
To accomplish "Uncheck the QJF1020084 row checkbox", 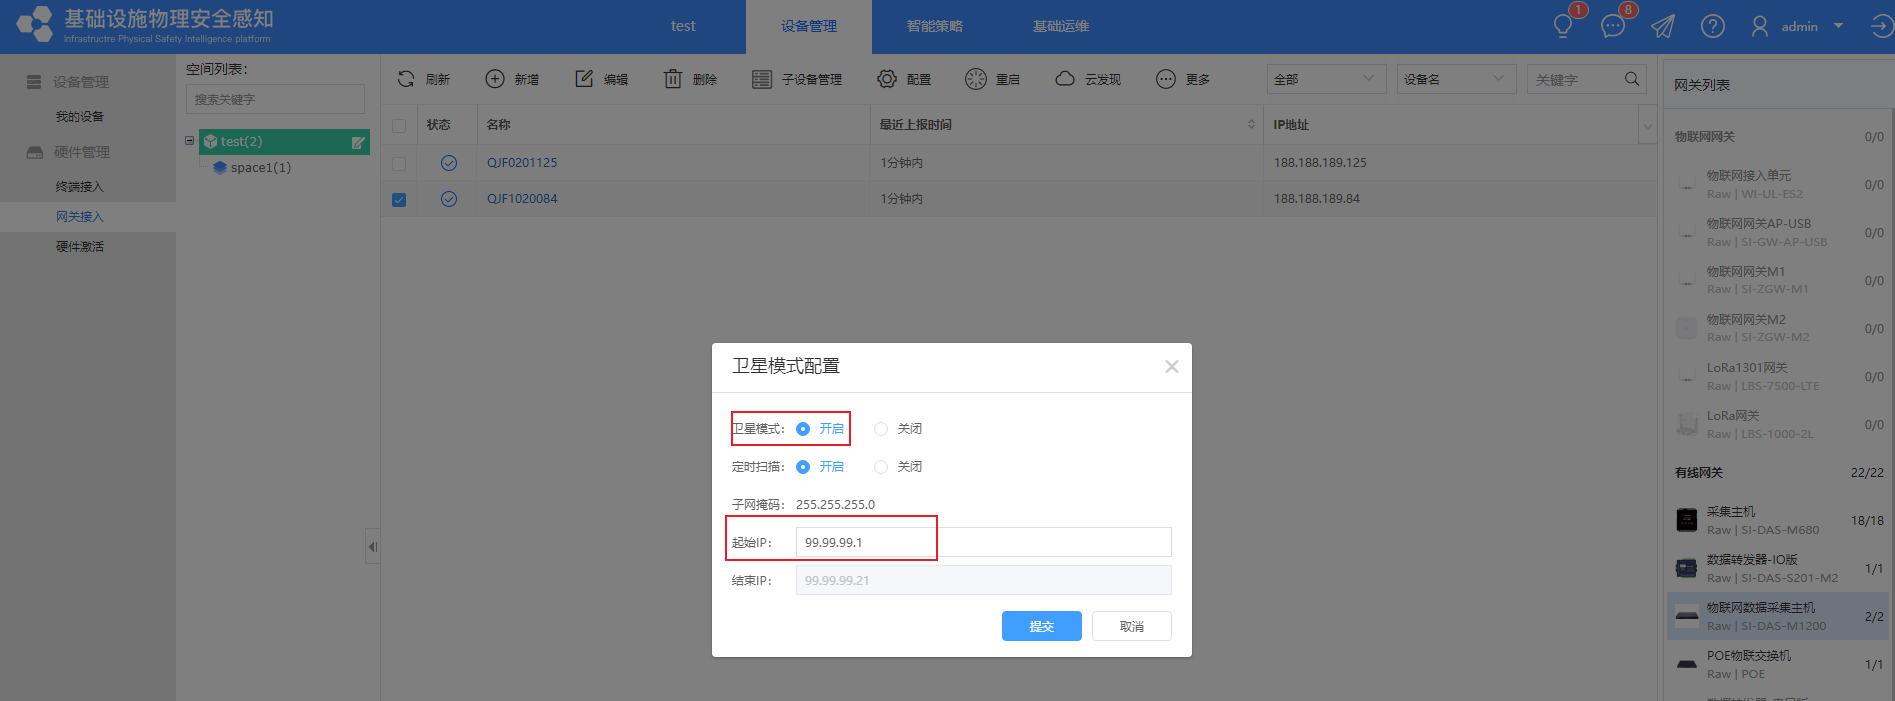I will coord(399,199).
